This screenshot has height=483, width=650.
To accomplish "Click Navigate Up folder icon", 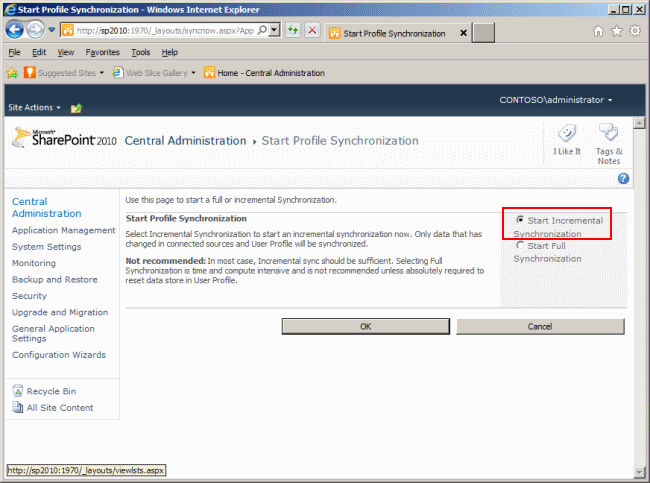I will coord(76,108).
